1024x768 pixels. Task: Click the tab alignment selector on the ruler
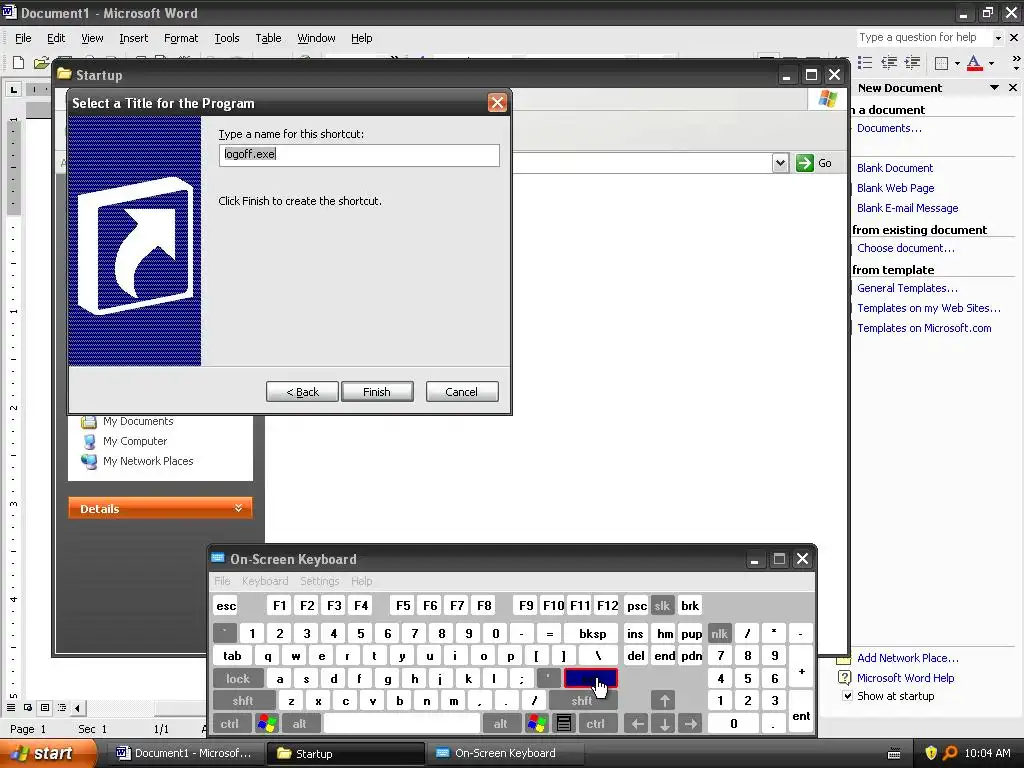tap(13, 89)
